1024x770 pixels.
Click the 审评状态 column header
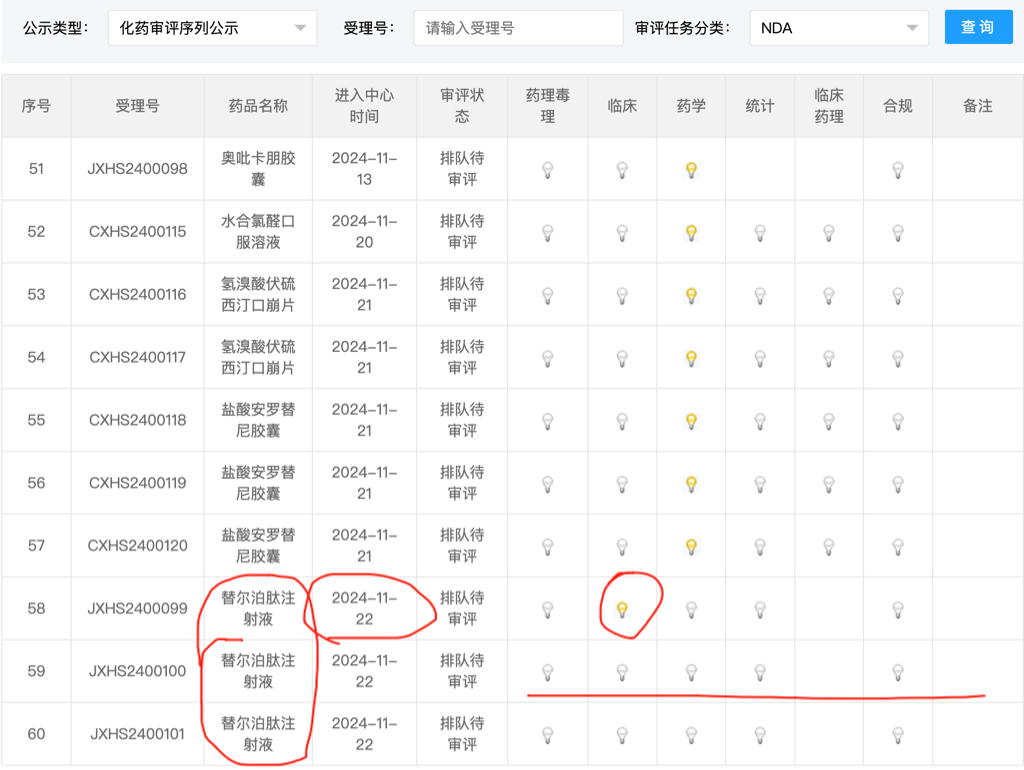[x=462, y=106]
